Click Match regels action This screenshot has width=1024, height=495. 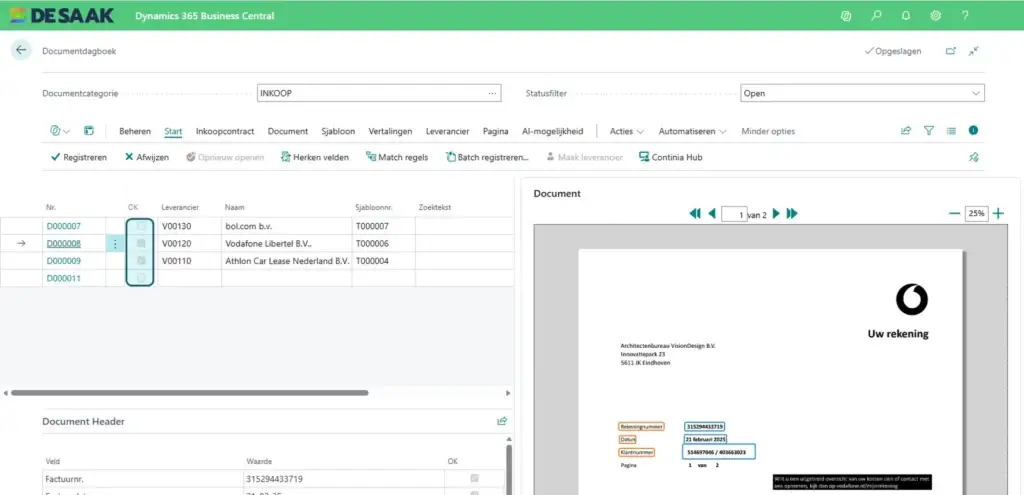(x=397, y=157)
